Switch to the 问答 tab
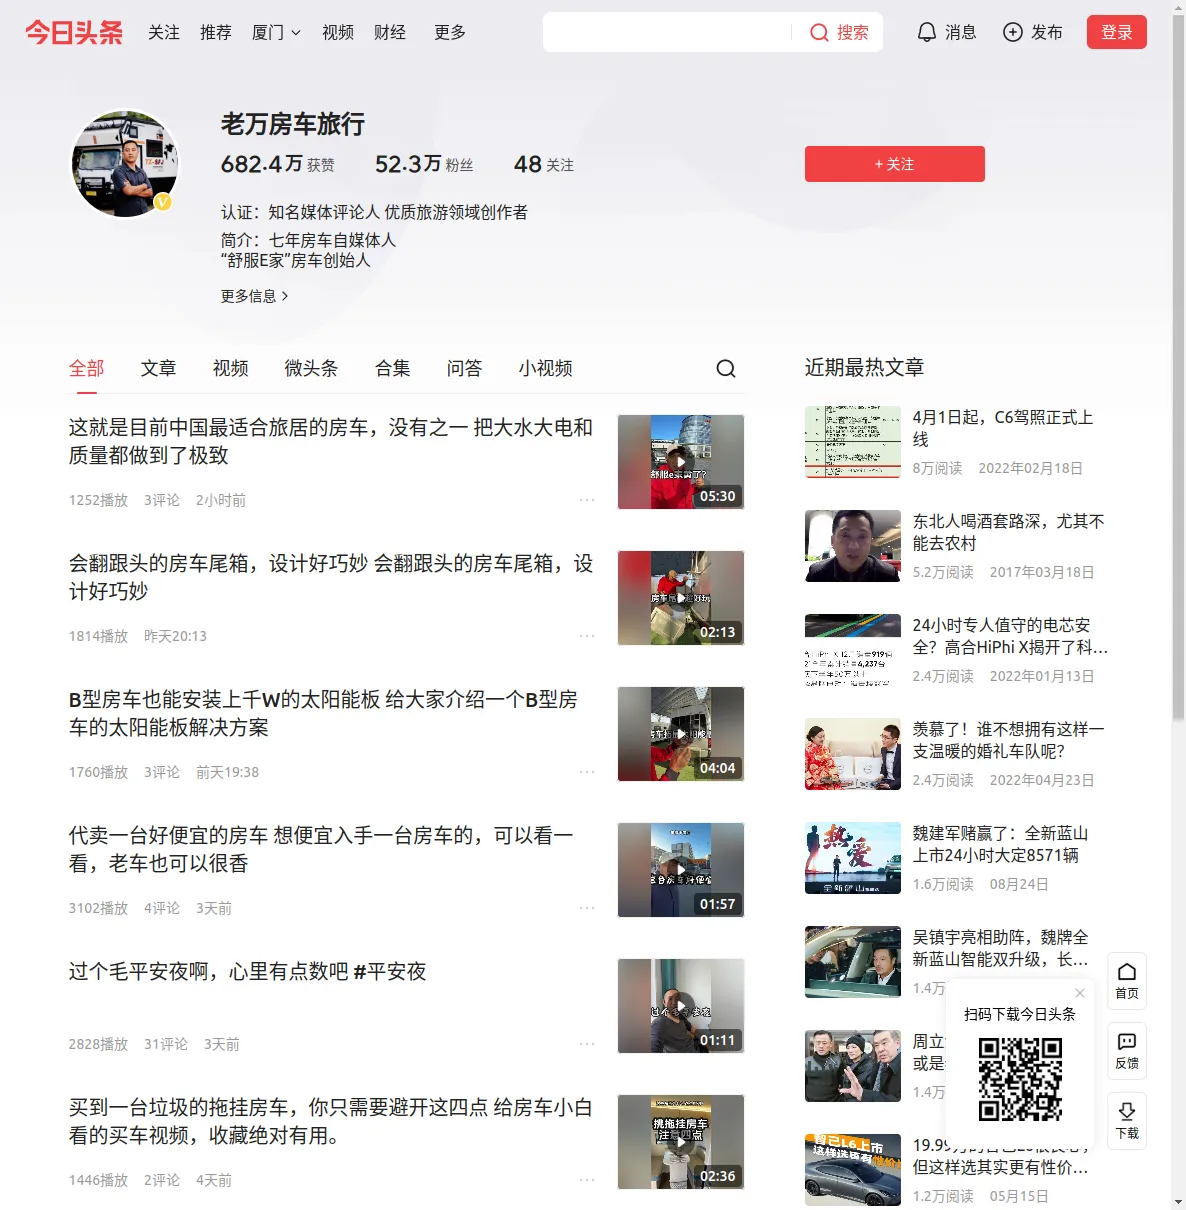Image resolution: width=1186 pixels, height=1210 pixels. tap(464, 368)
